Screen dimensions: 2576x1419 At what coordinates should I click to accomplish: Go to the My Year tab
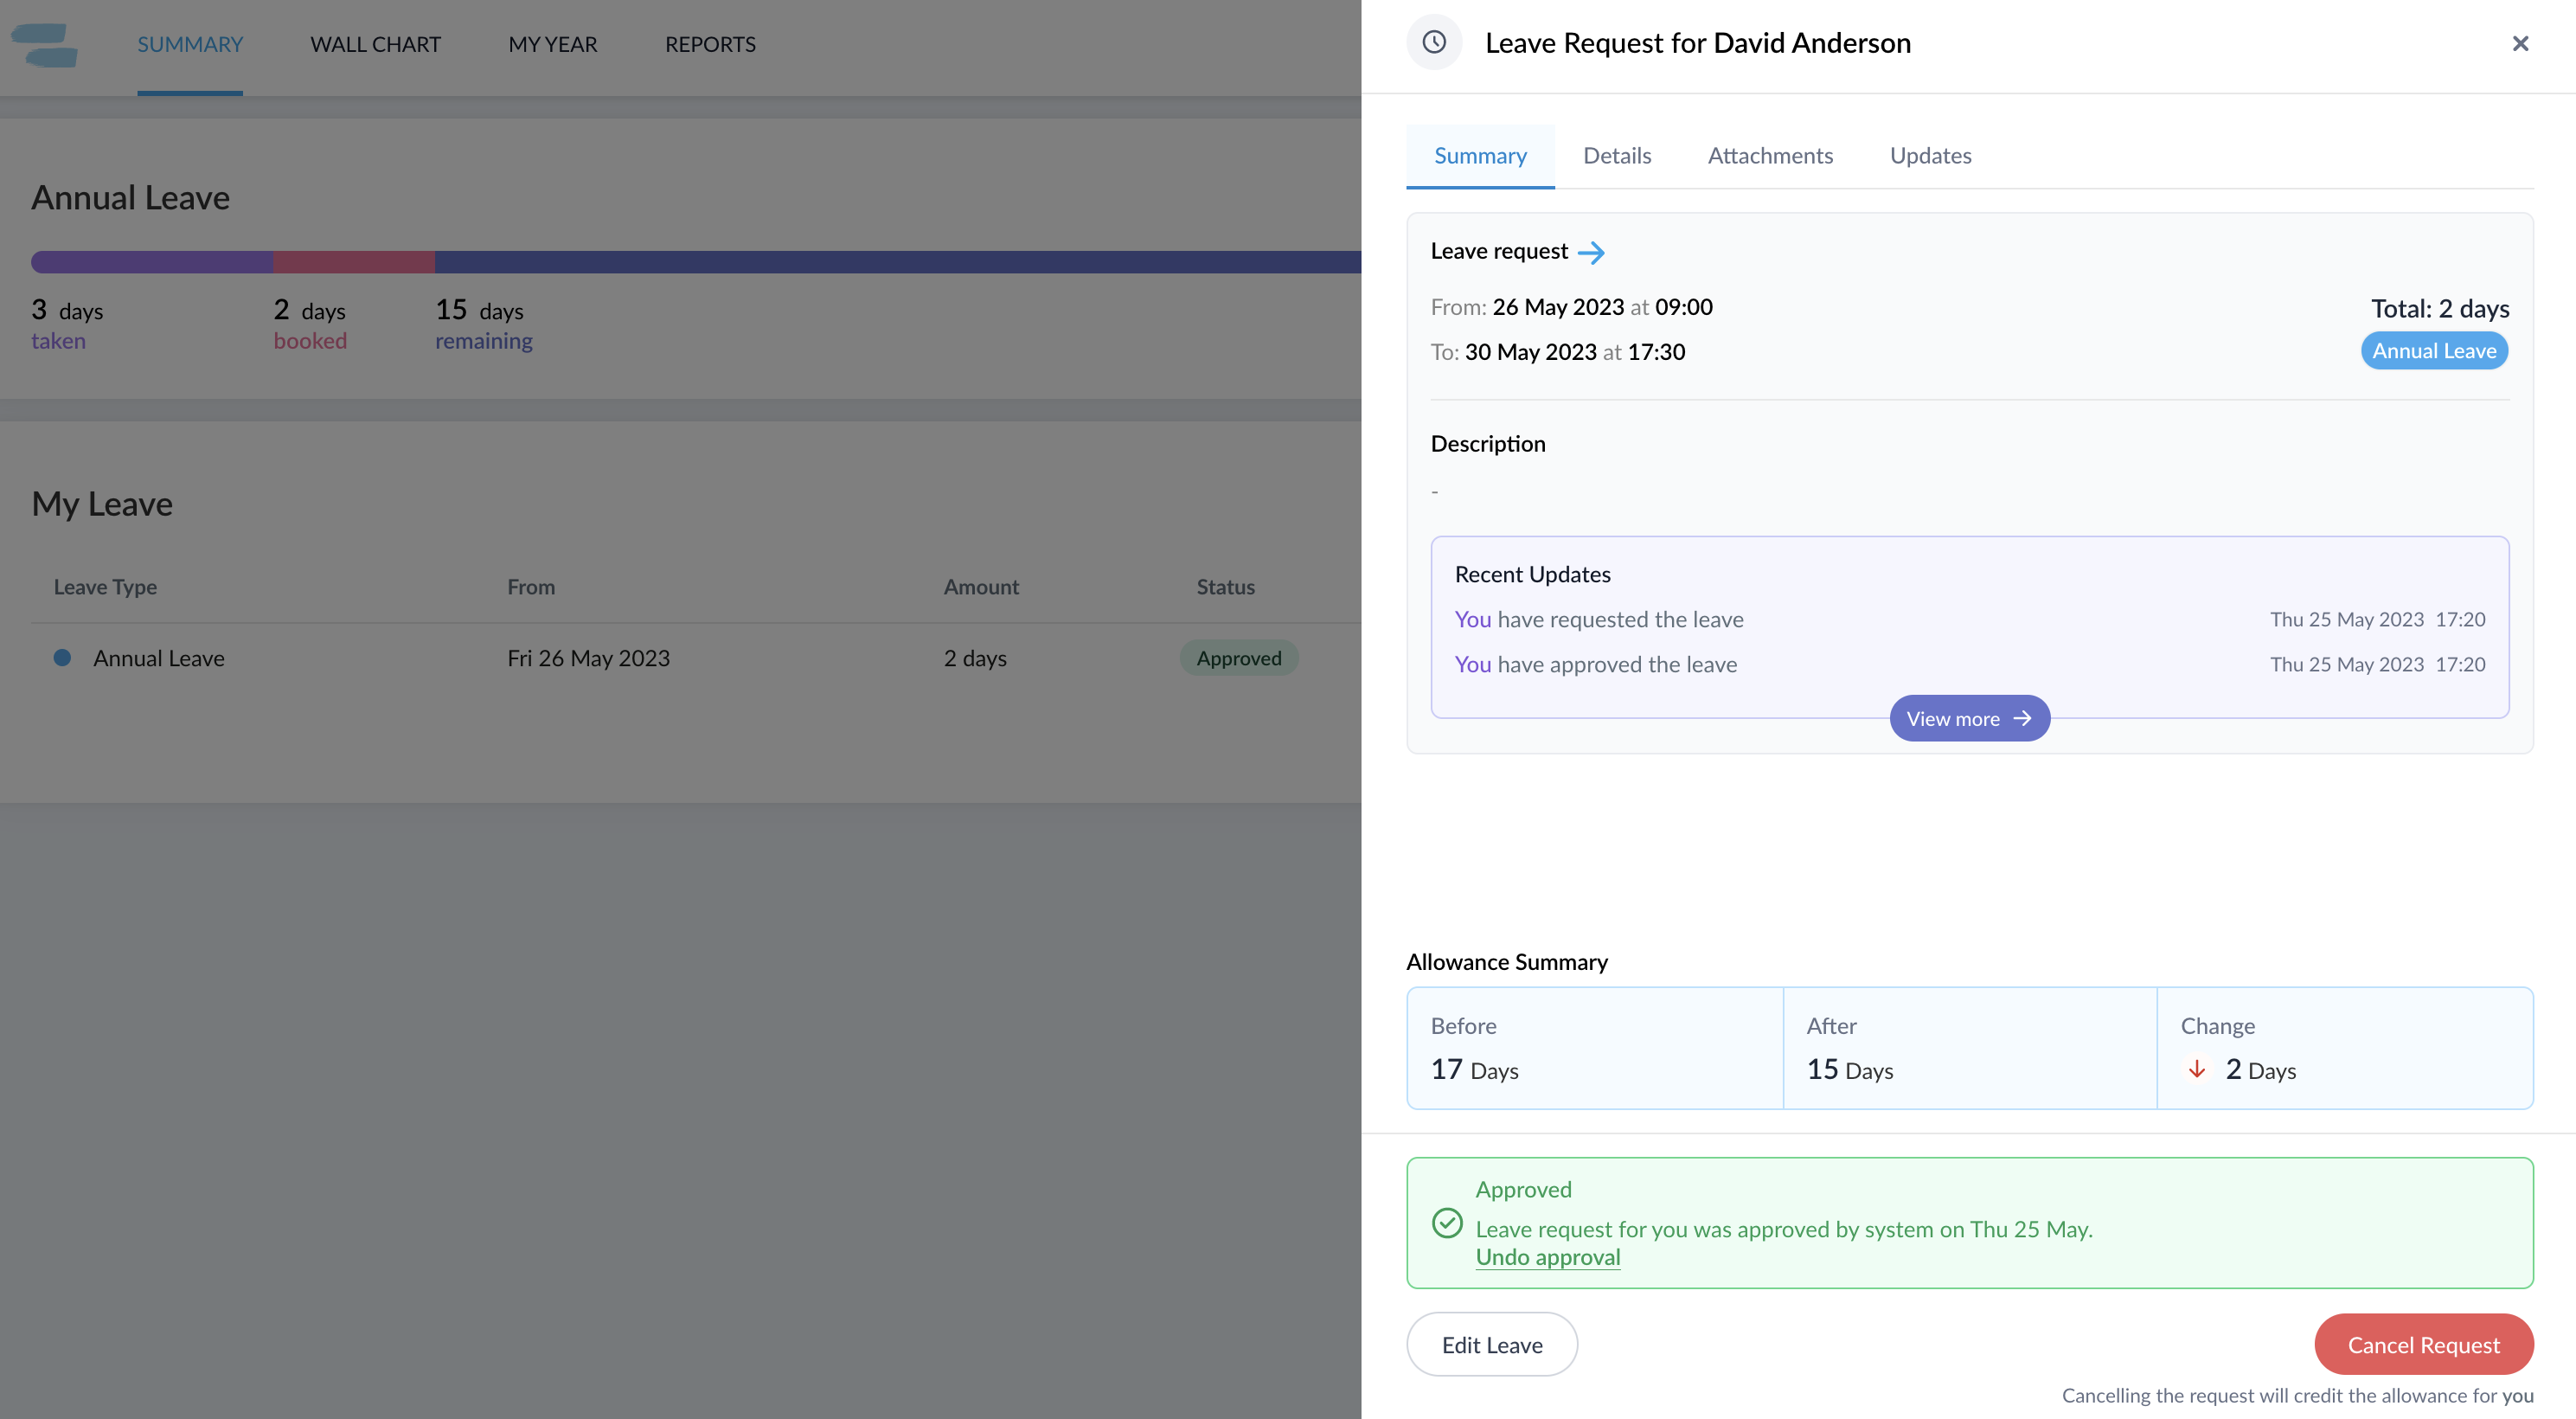coord(553,44)
